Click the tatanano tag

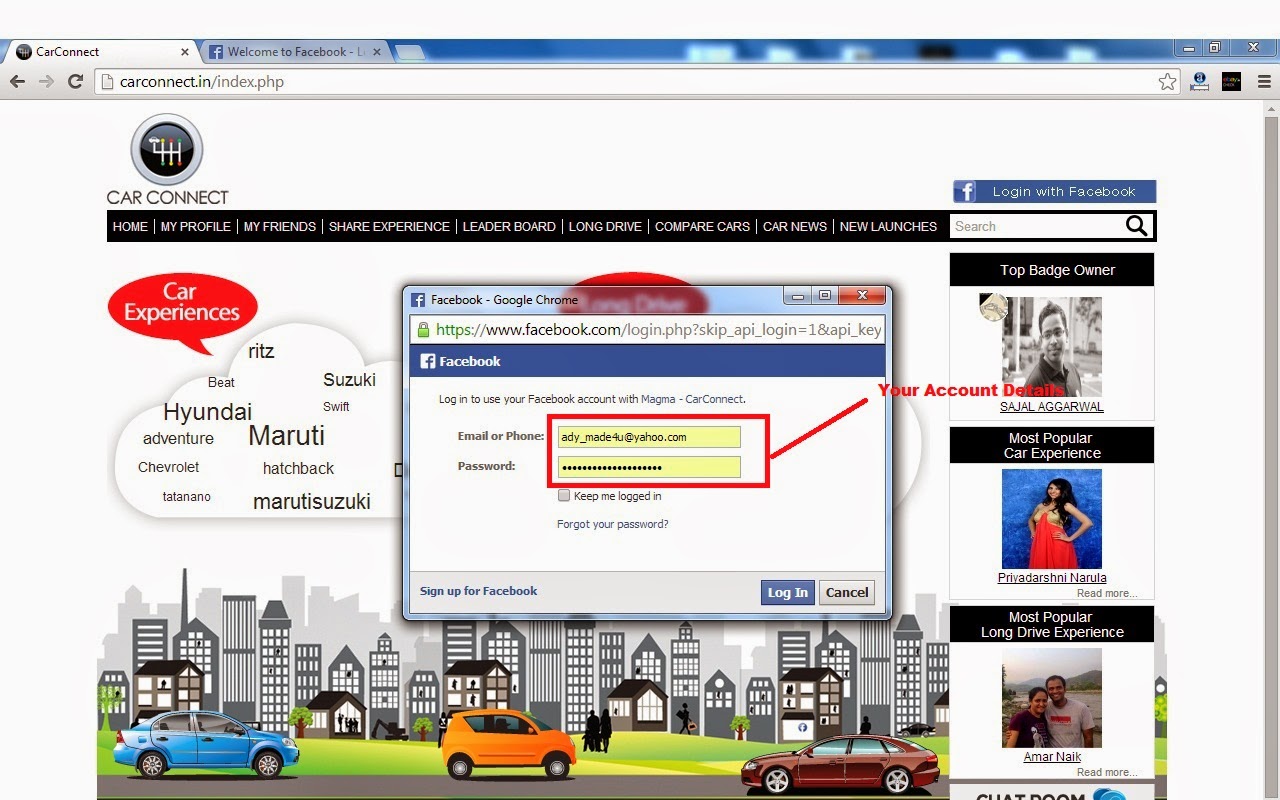pyautogui.click(x=187, y=496)
